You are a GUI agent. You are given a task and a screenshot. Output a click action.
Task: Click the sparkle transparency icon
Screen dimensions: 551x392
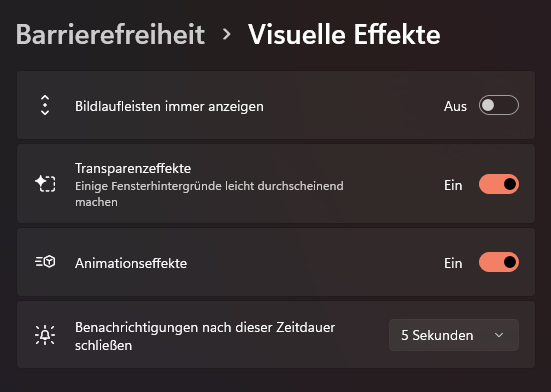click(x=45, y=184)
